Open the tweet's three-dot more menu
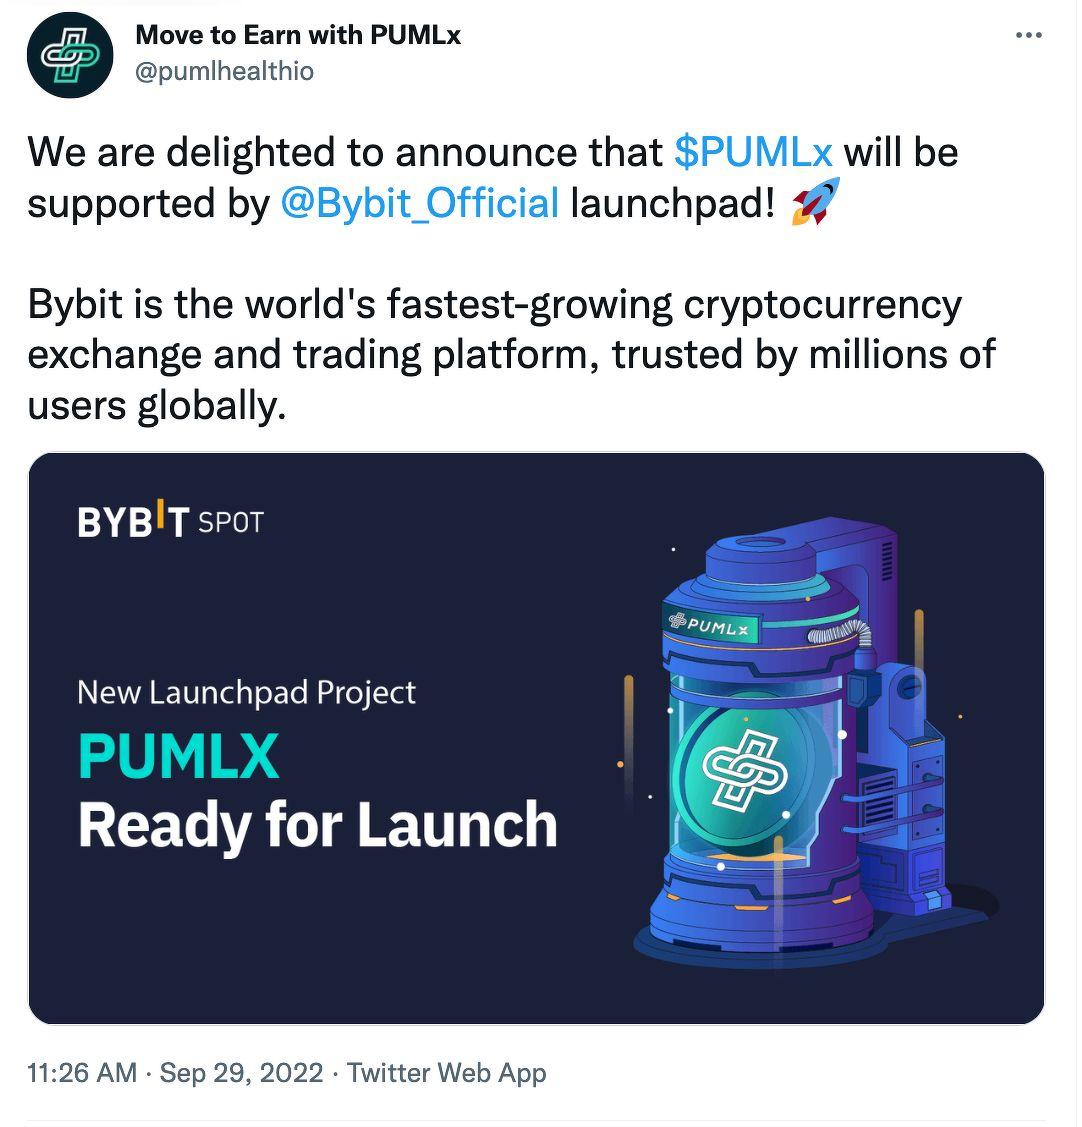 point(1028,36)
